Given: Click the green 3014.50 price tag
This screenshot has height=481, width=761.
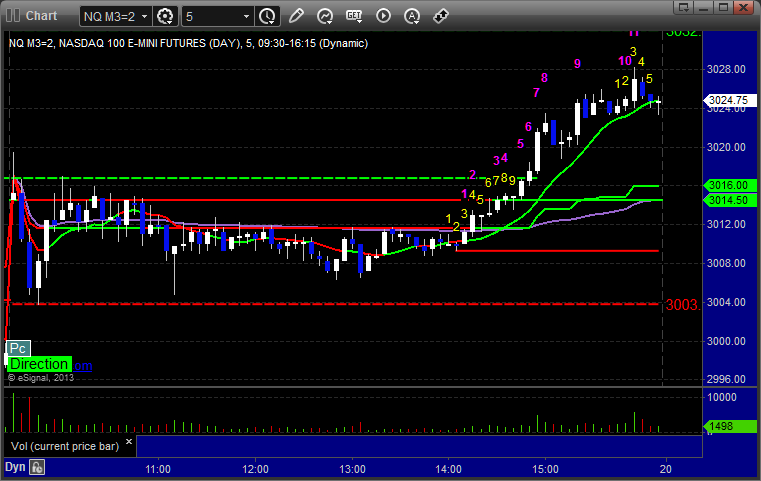Looking at the screenshot, I should (729, 200).
